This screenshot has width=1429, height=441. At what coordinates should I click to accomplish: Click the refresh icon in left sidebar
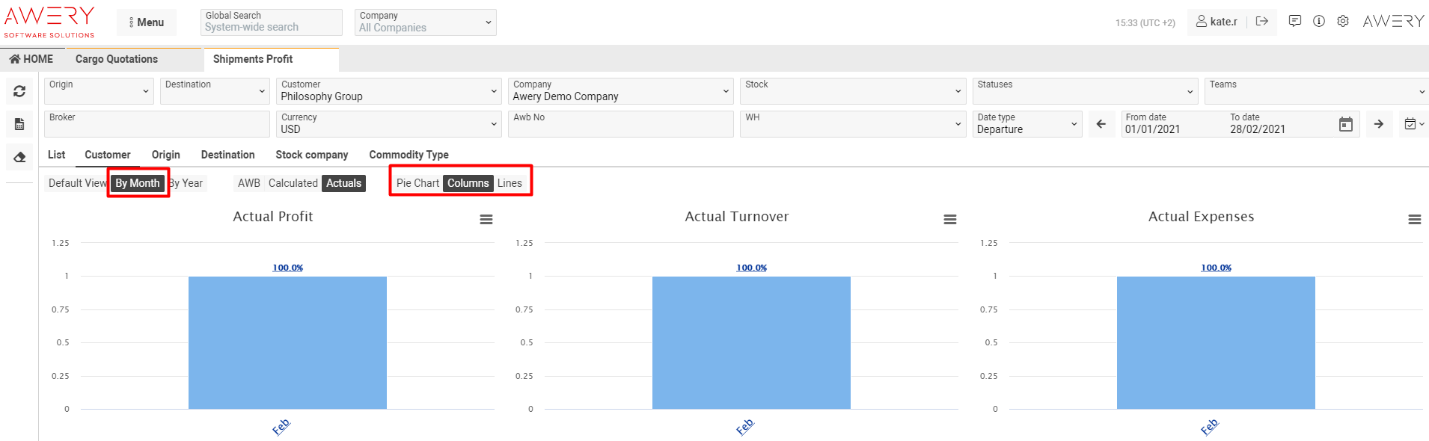click(x=19, y=91)
